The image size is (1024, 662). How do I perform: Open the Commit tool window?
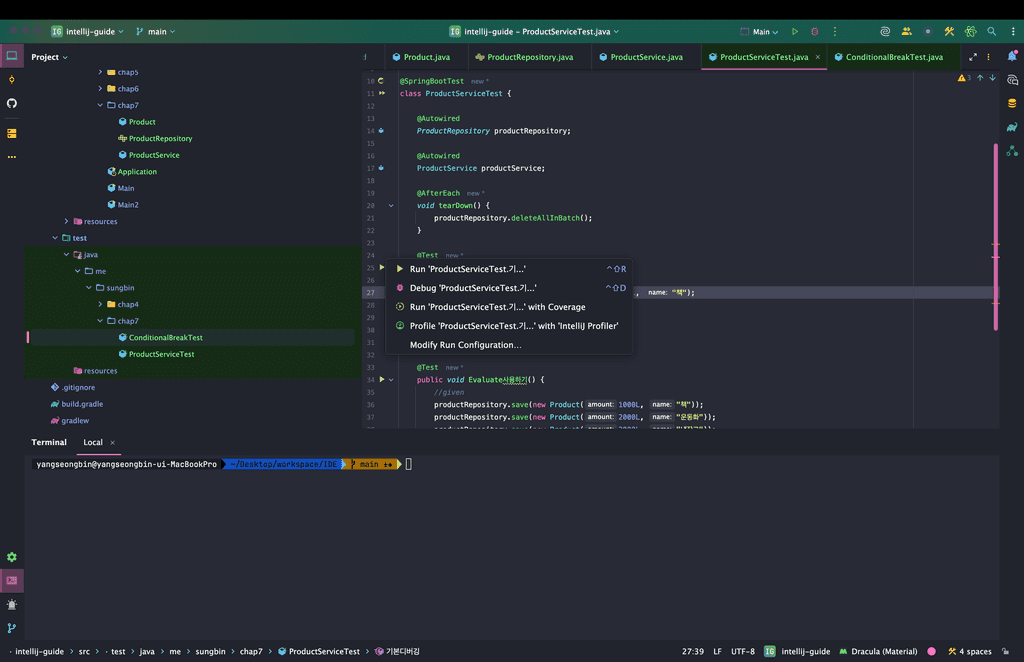[12, 79]
